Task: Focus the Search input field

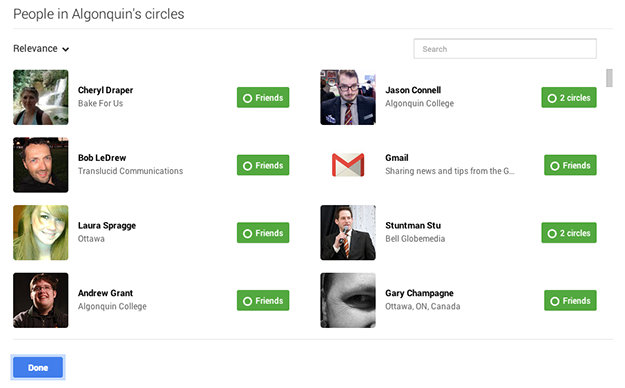Action: pos(505,49)
